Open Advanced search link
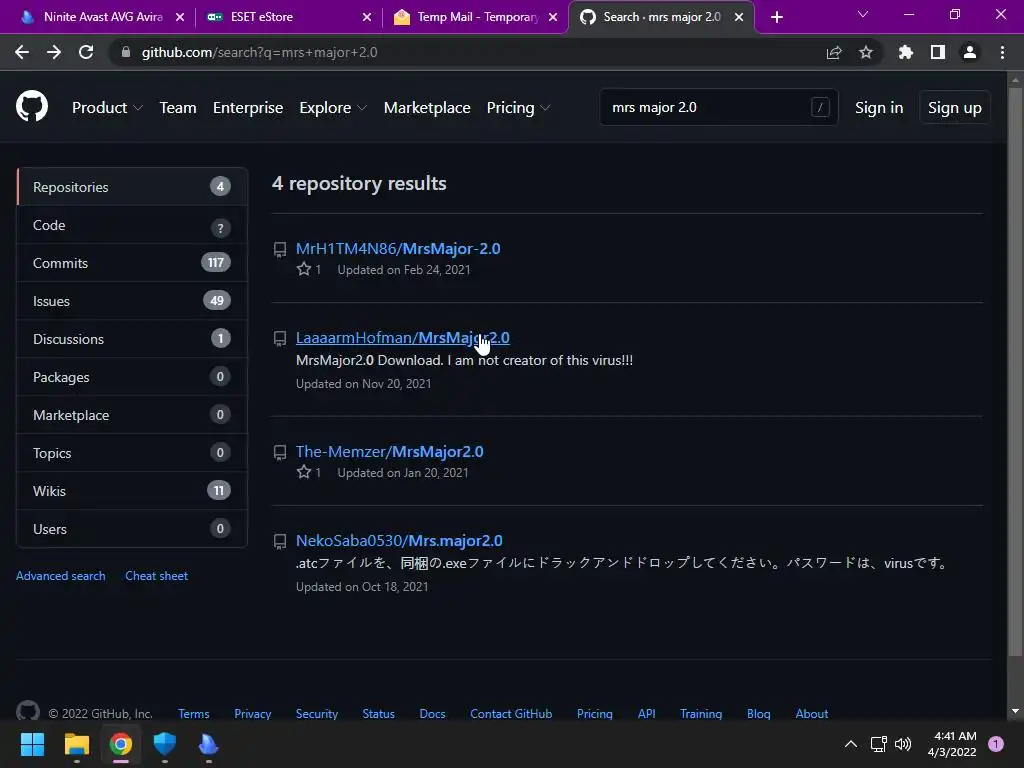Image resolution: width=1024 pixels, height=768 pixels. 61,576
